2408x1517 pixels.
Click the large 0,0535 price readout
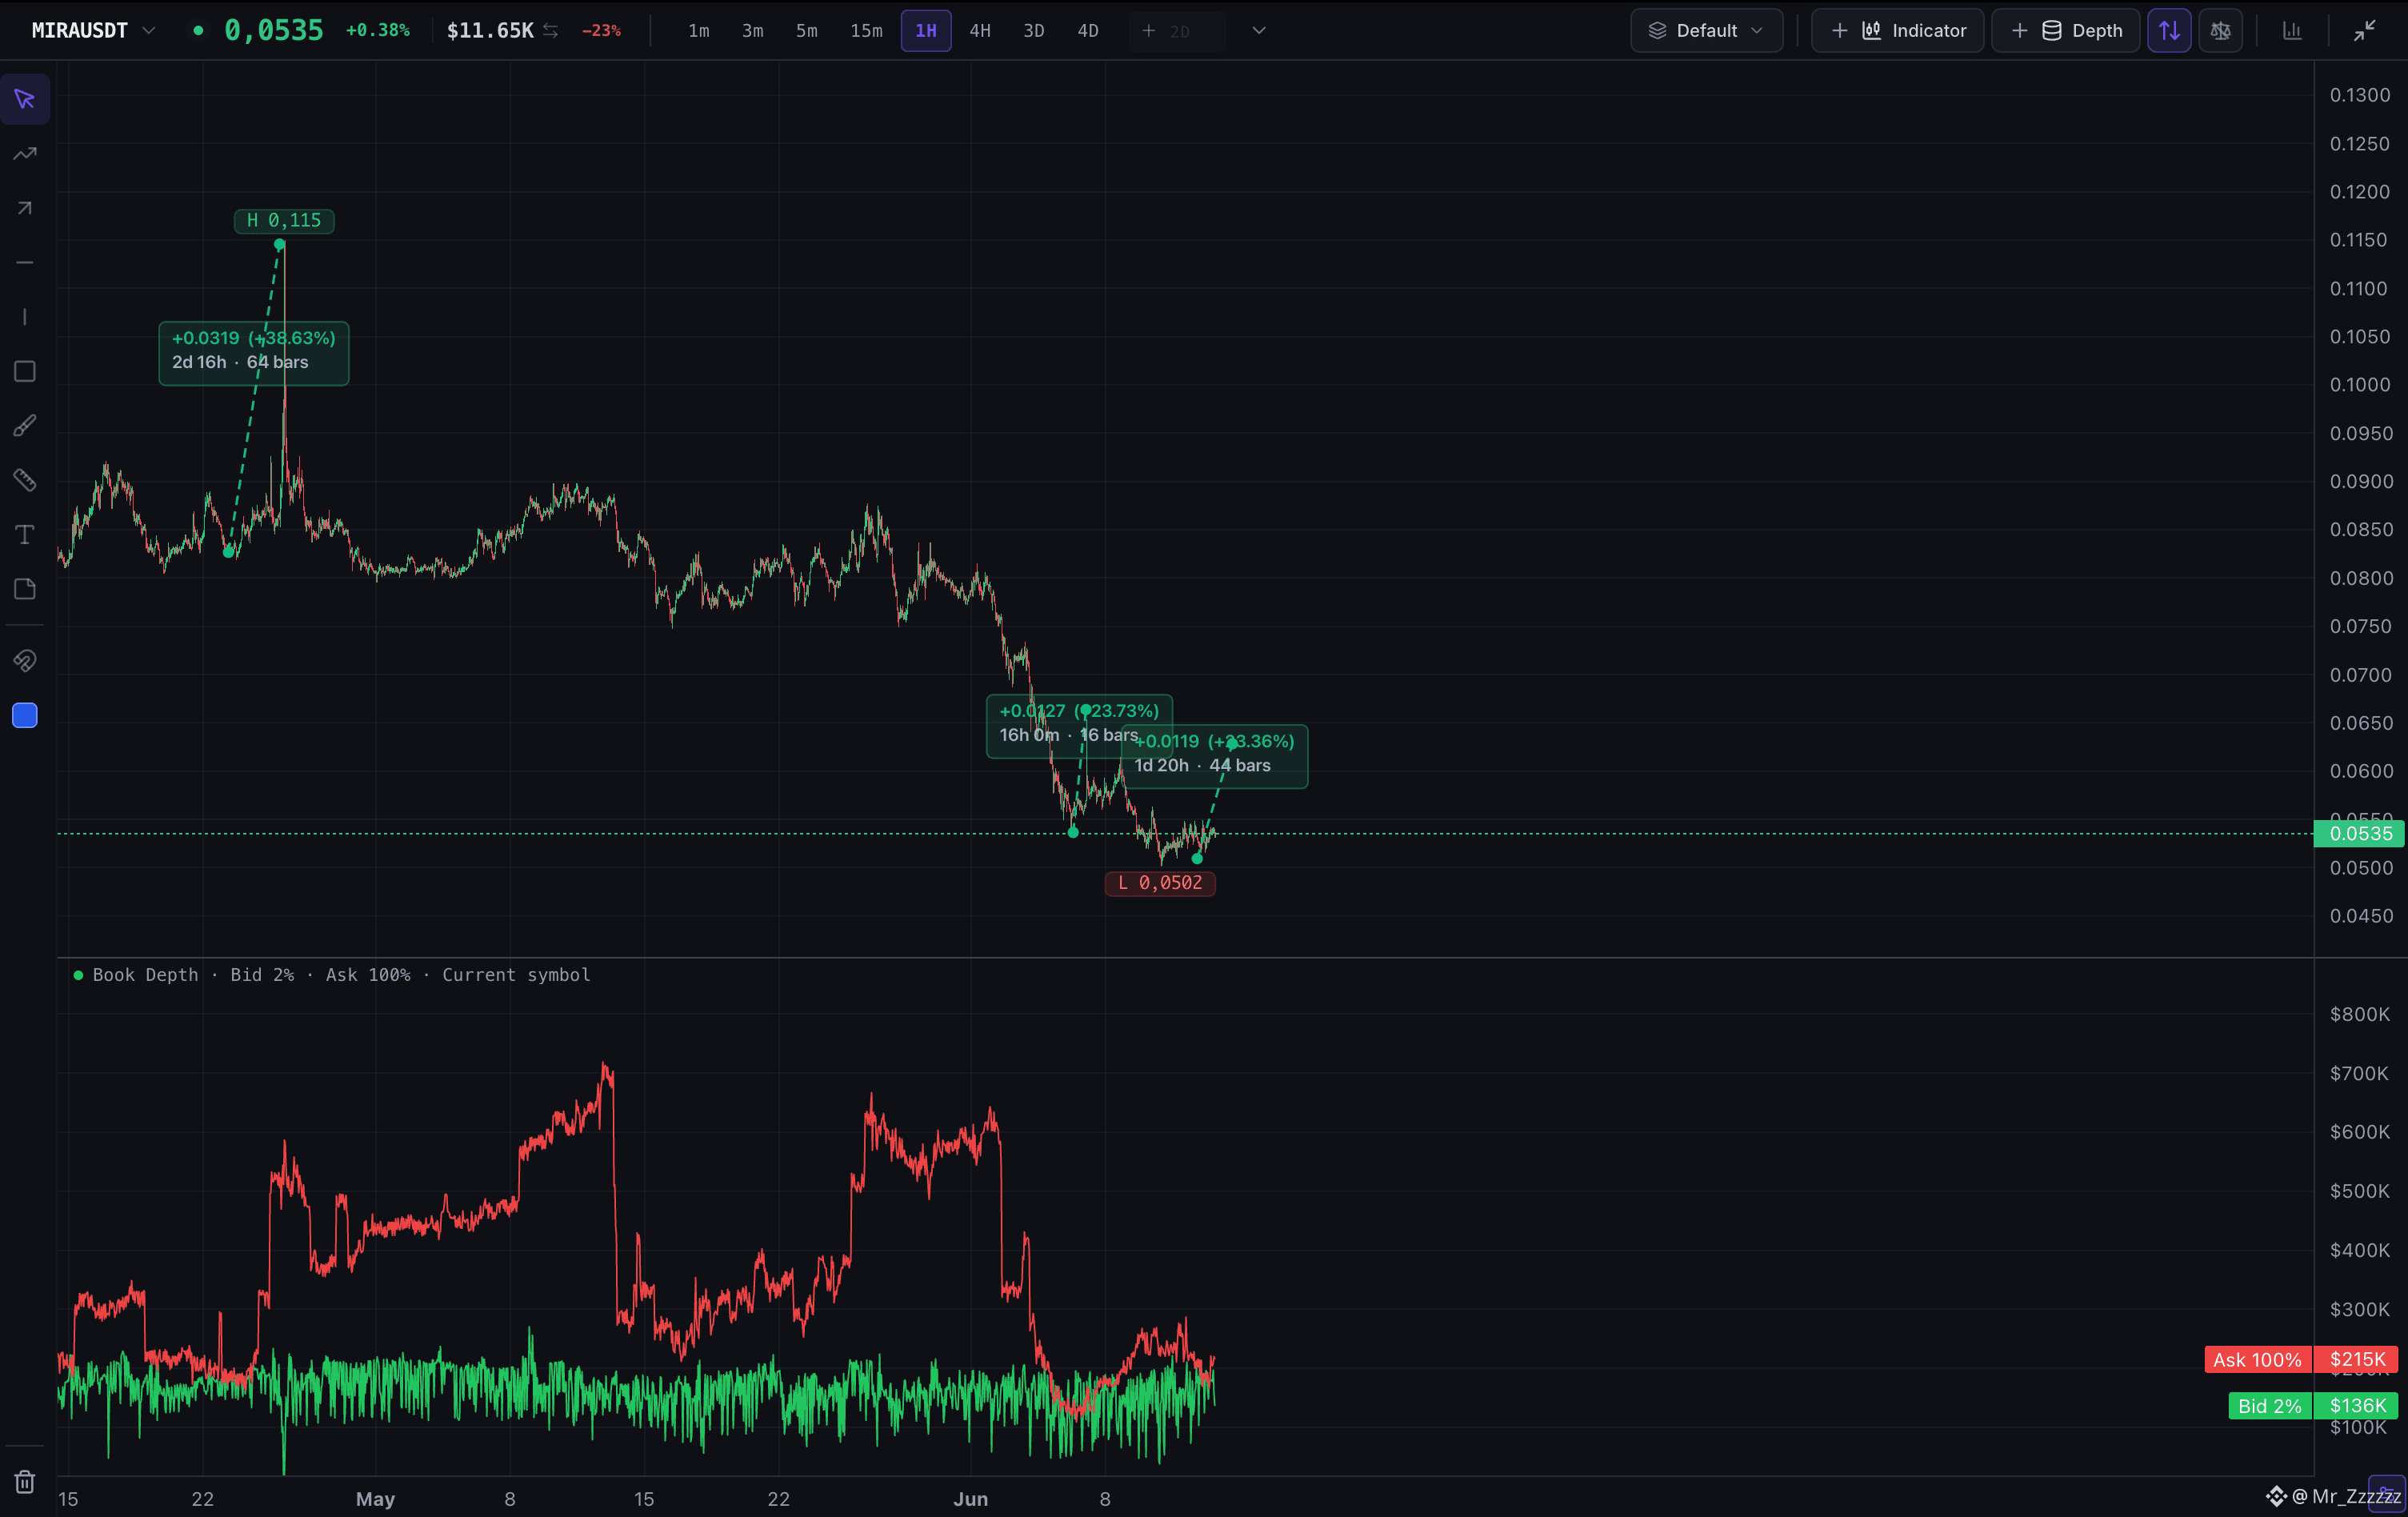point(274,31)
